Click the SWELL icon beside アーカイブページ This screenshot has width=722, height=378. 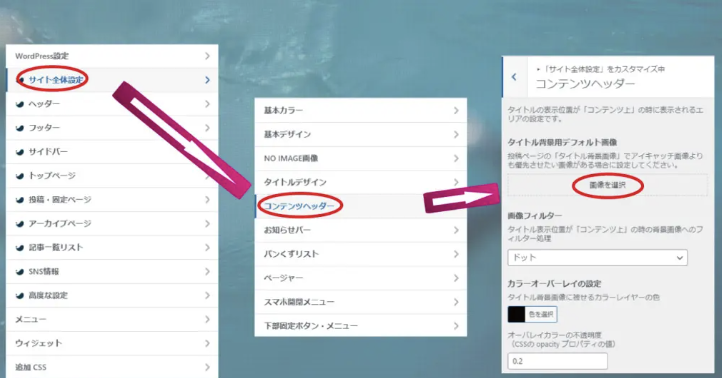(20, 224)
